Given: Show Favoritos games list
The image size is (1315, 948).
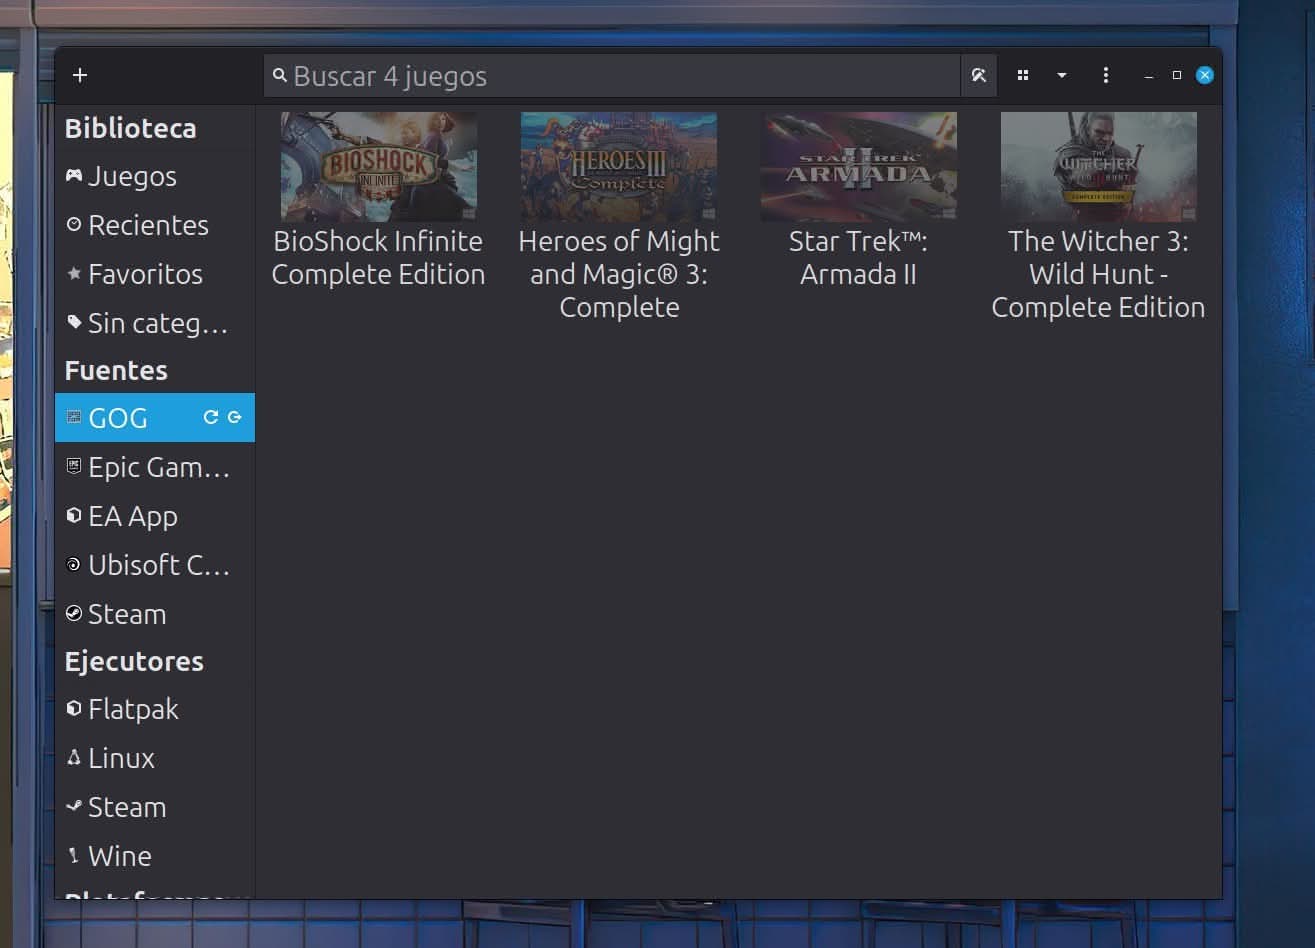Looking at the screenshot, I should 146,274.
